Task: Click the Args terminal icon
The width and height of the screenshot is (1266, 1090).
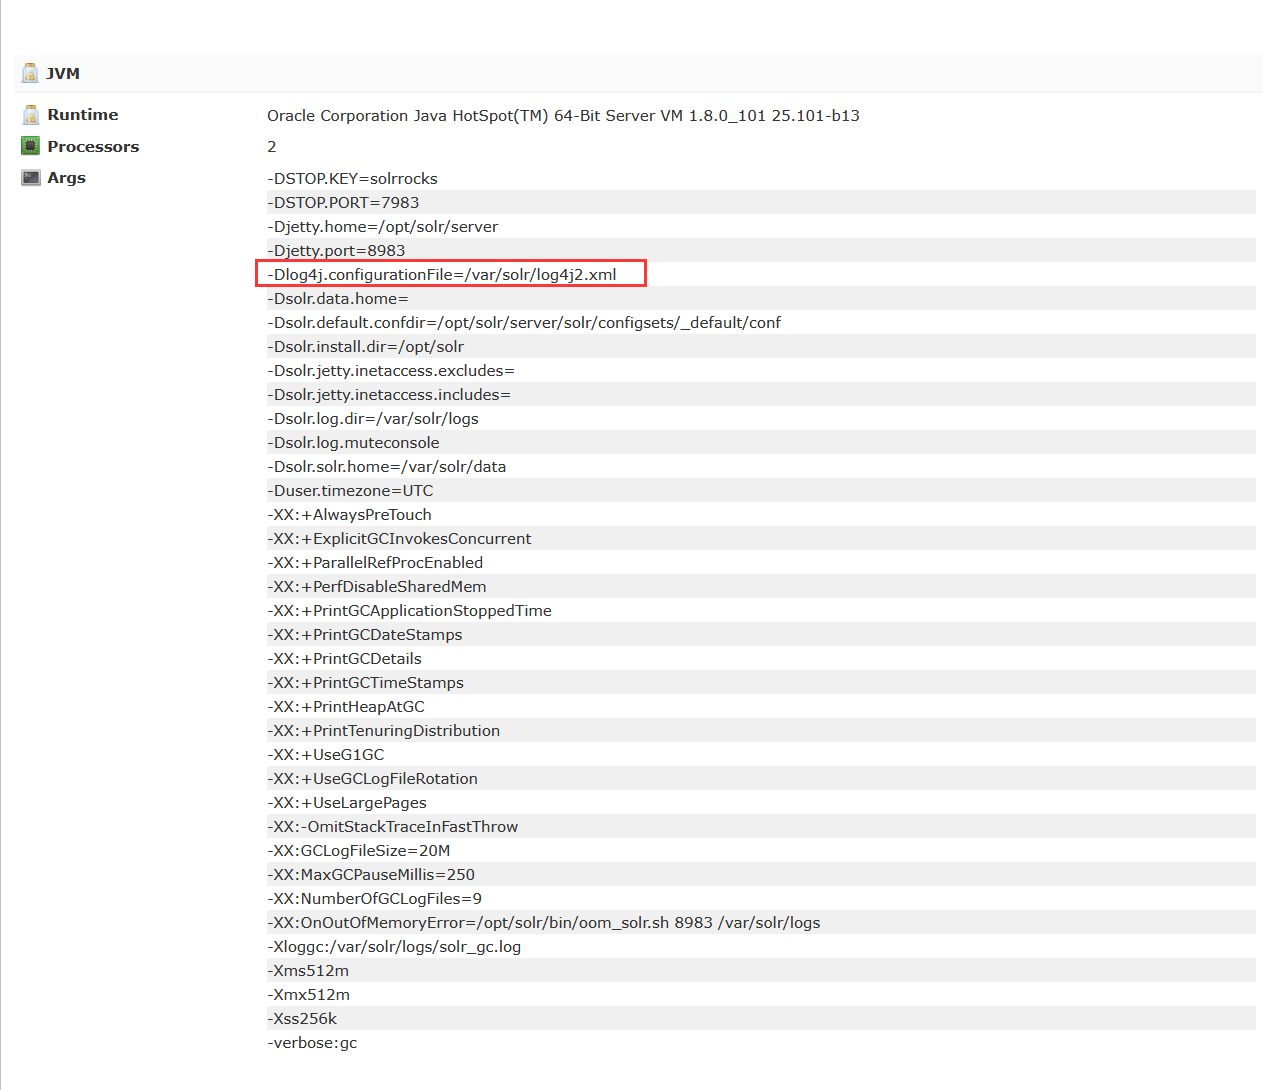Action: pos(31,178)
